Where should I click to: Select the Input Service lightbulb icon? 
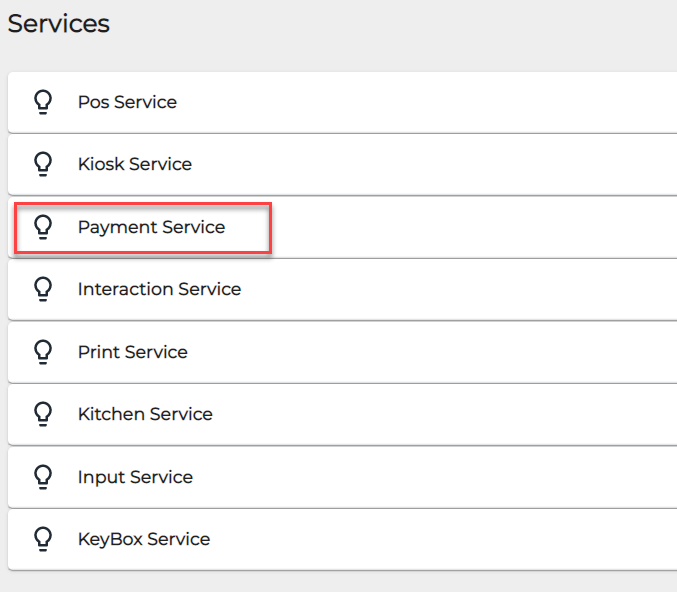(x=43, y=477)
